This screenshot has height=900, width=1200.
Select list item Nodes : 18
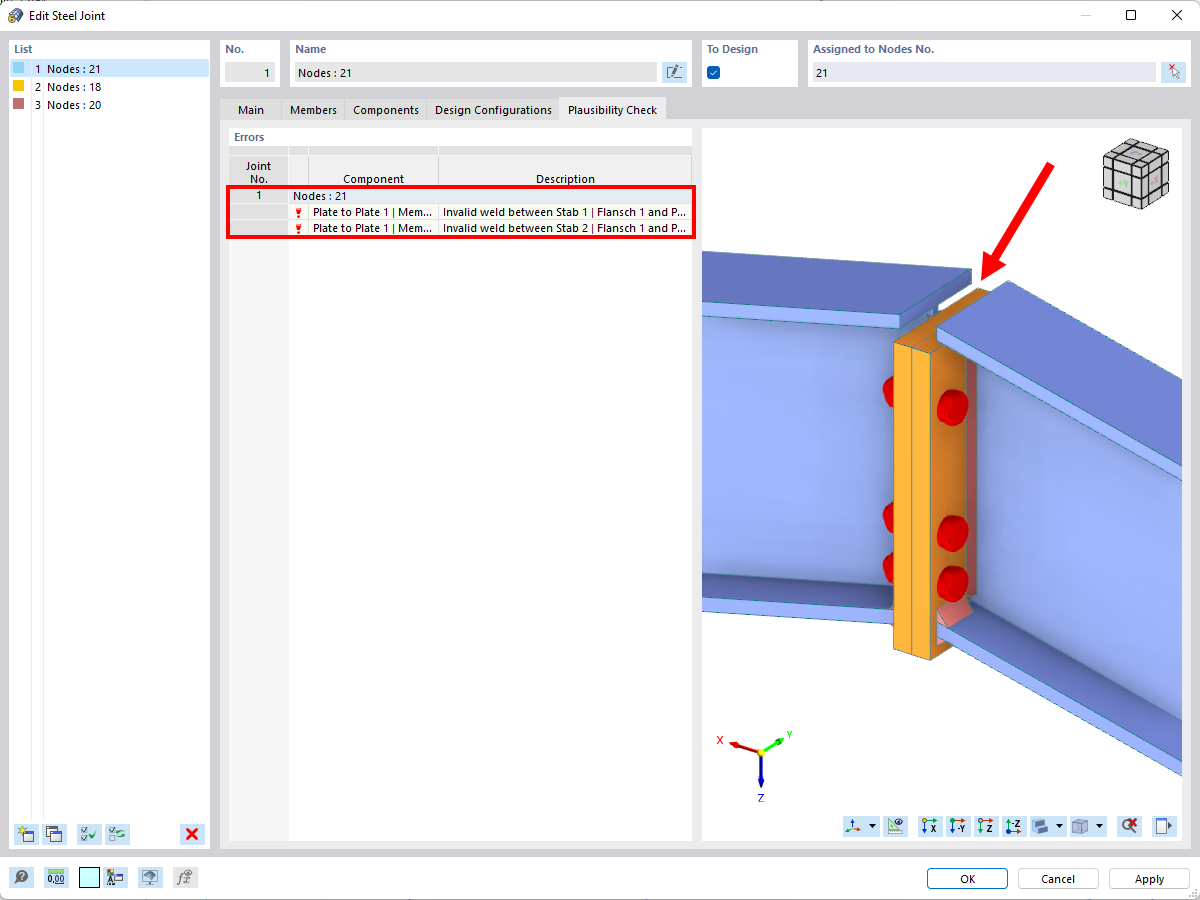[x=109, y=87]
